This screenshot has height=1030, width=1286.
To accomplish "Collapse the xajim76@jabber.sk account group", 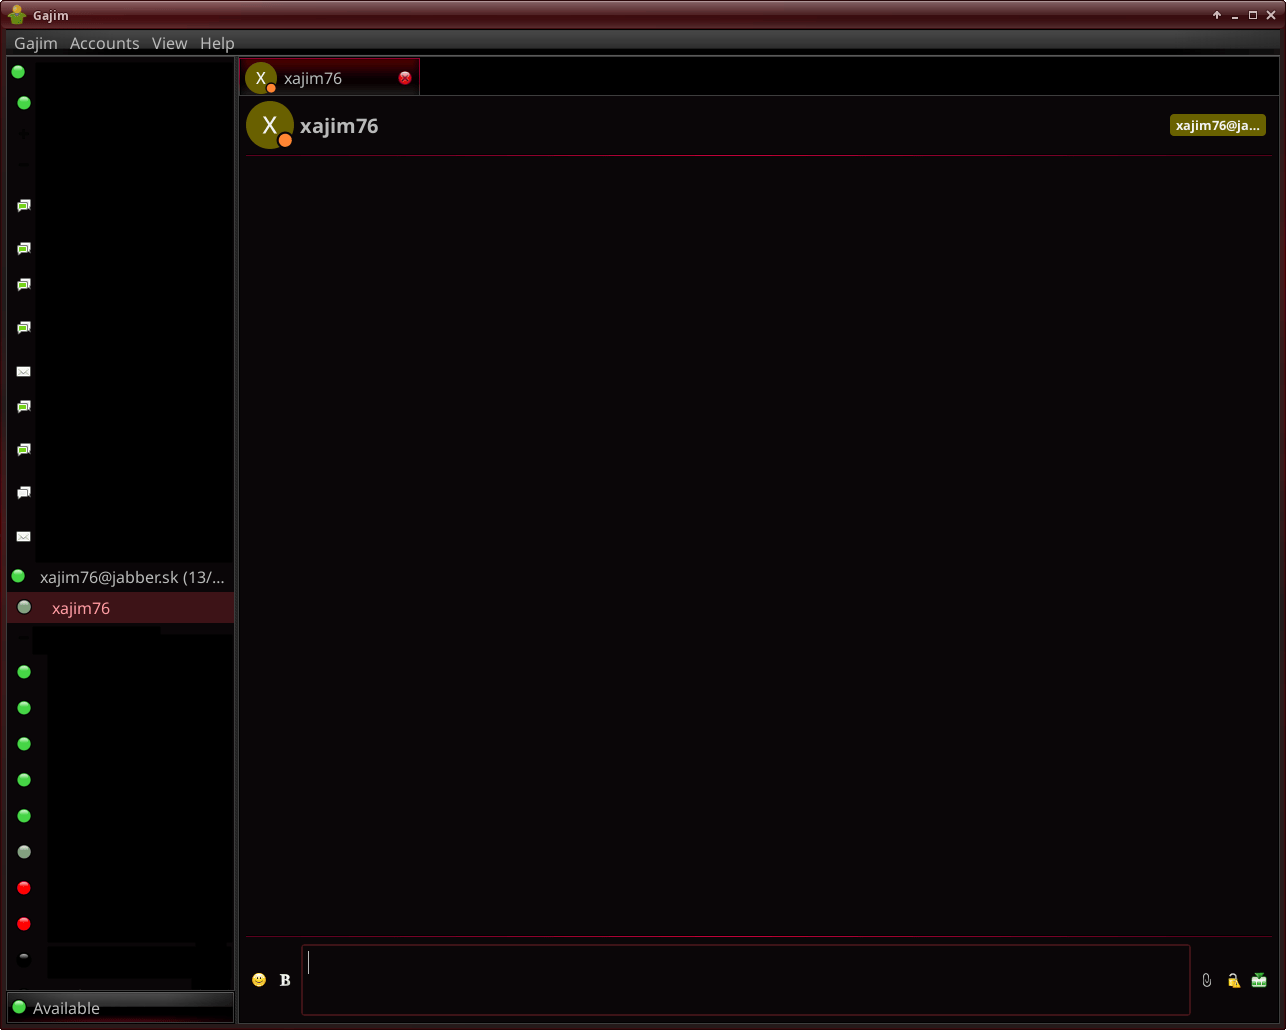I will [x=18, y=577].
